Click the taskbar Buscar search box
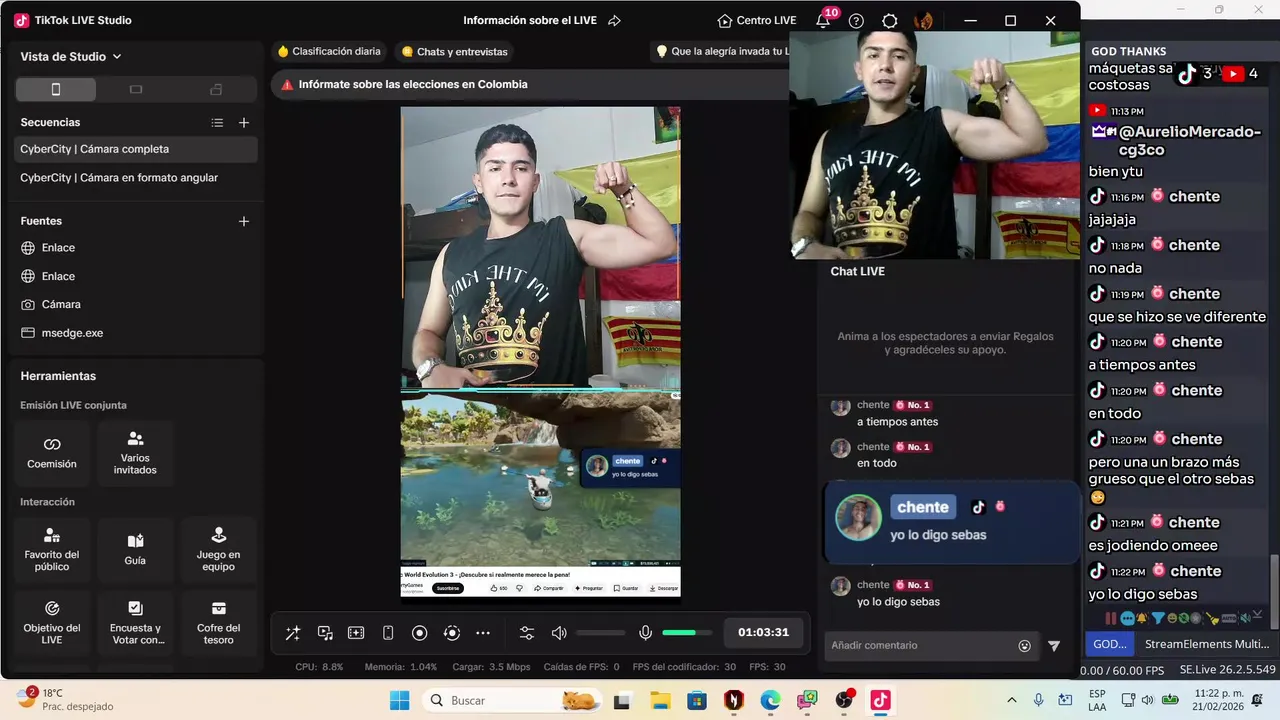The image size is (1280, 720). (514, 700)
